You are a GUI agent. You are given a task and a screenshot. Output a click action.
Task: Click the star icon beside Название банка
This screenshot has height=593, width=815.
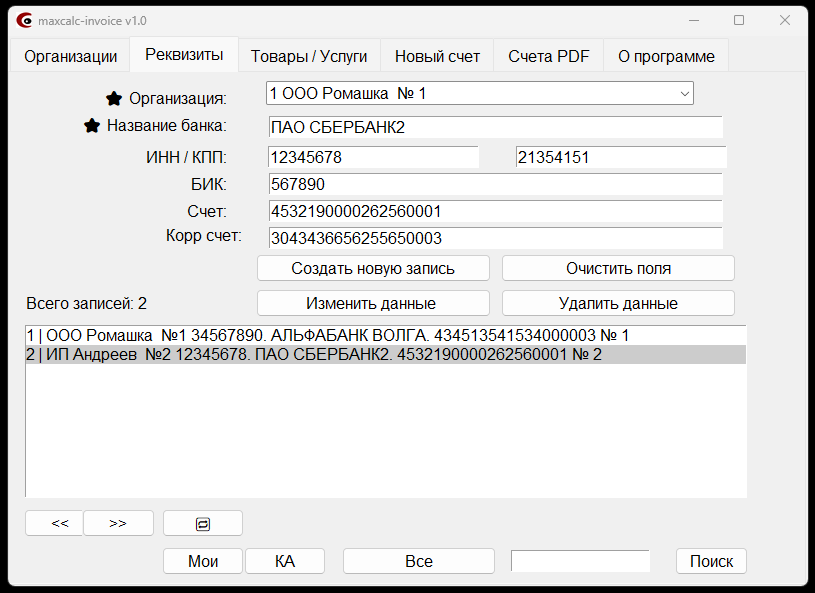tap(92, 125)
